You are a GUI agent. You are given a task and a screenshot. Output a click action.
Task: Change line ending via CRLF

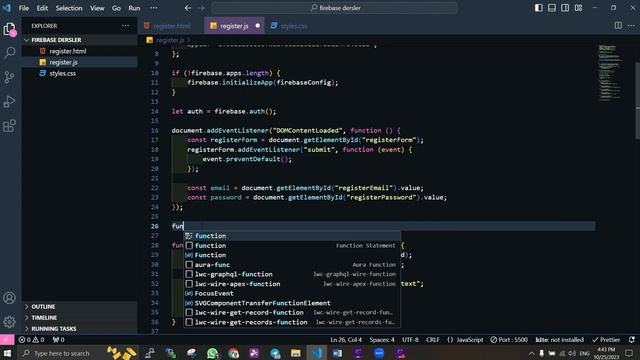point(433,340)
